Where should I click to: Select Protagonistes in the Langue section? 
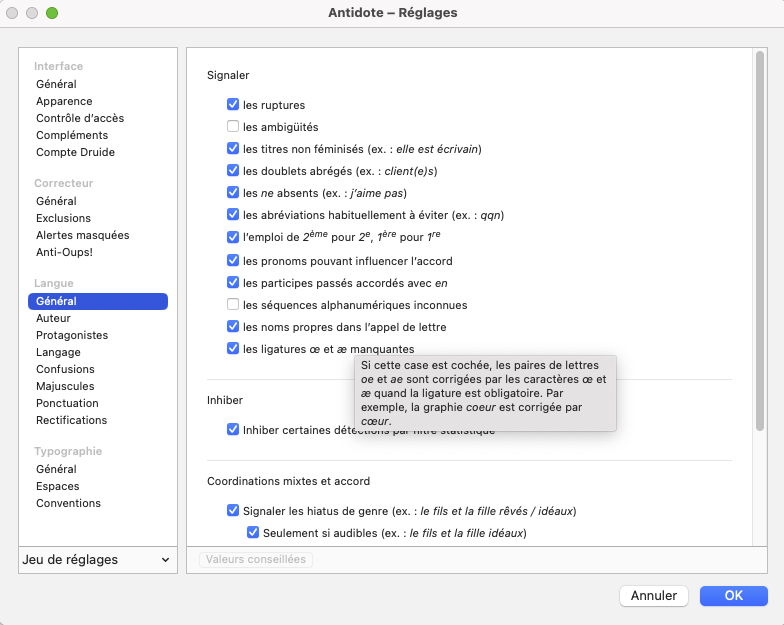[72, 335]
